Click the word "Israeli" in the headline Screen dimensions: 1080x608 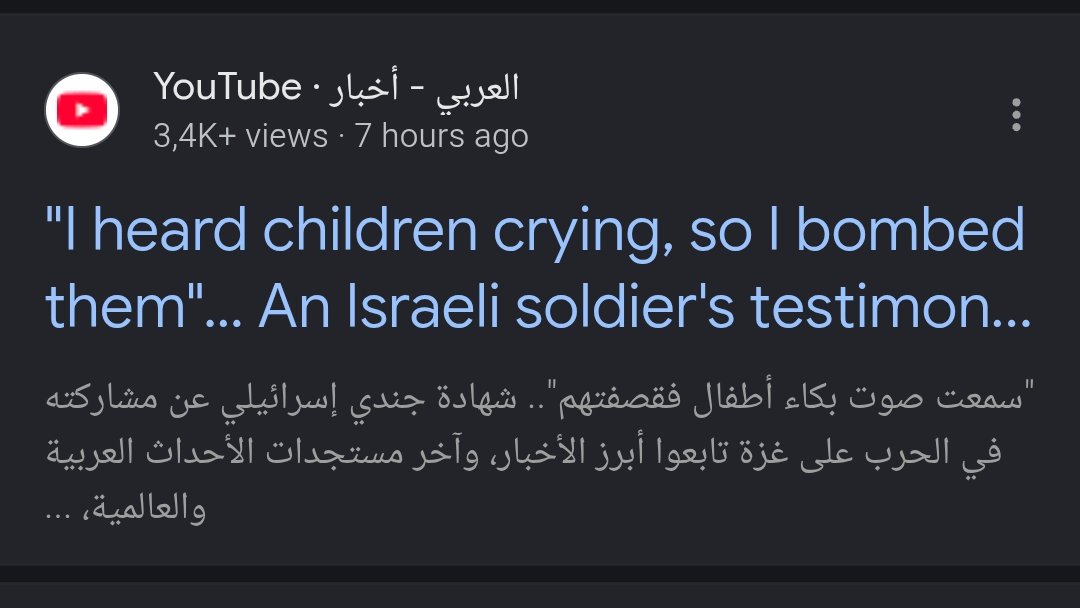[423, 306]
